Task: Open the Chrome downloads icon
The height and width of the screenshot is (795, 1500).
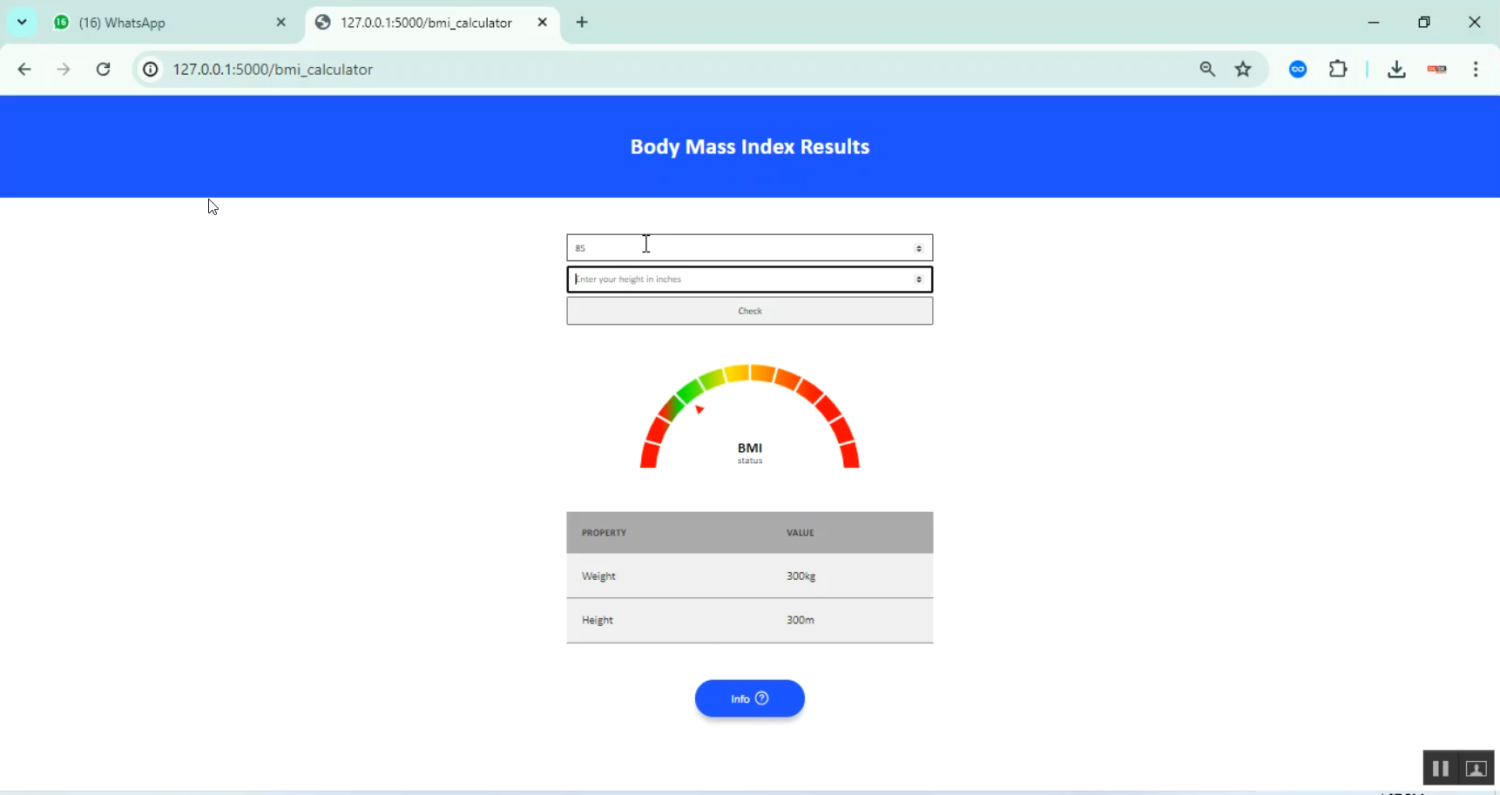Action: 1396,69
